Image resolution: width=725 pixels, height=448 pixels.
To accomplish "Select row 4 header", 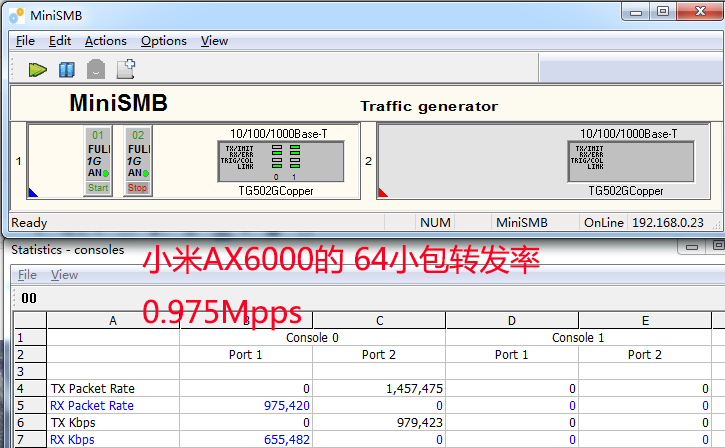I will [30, 388].
